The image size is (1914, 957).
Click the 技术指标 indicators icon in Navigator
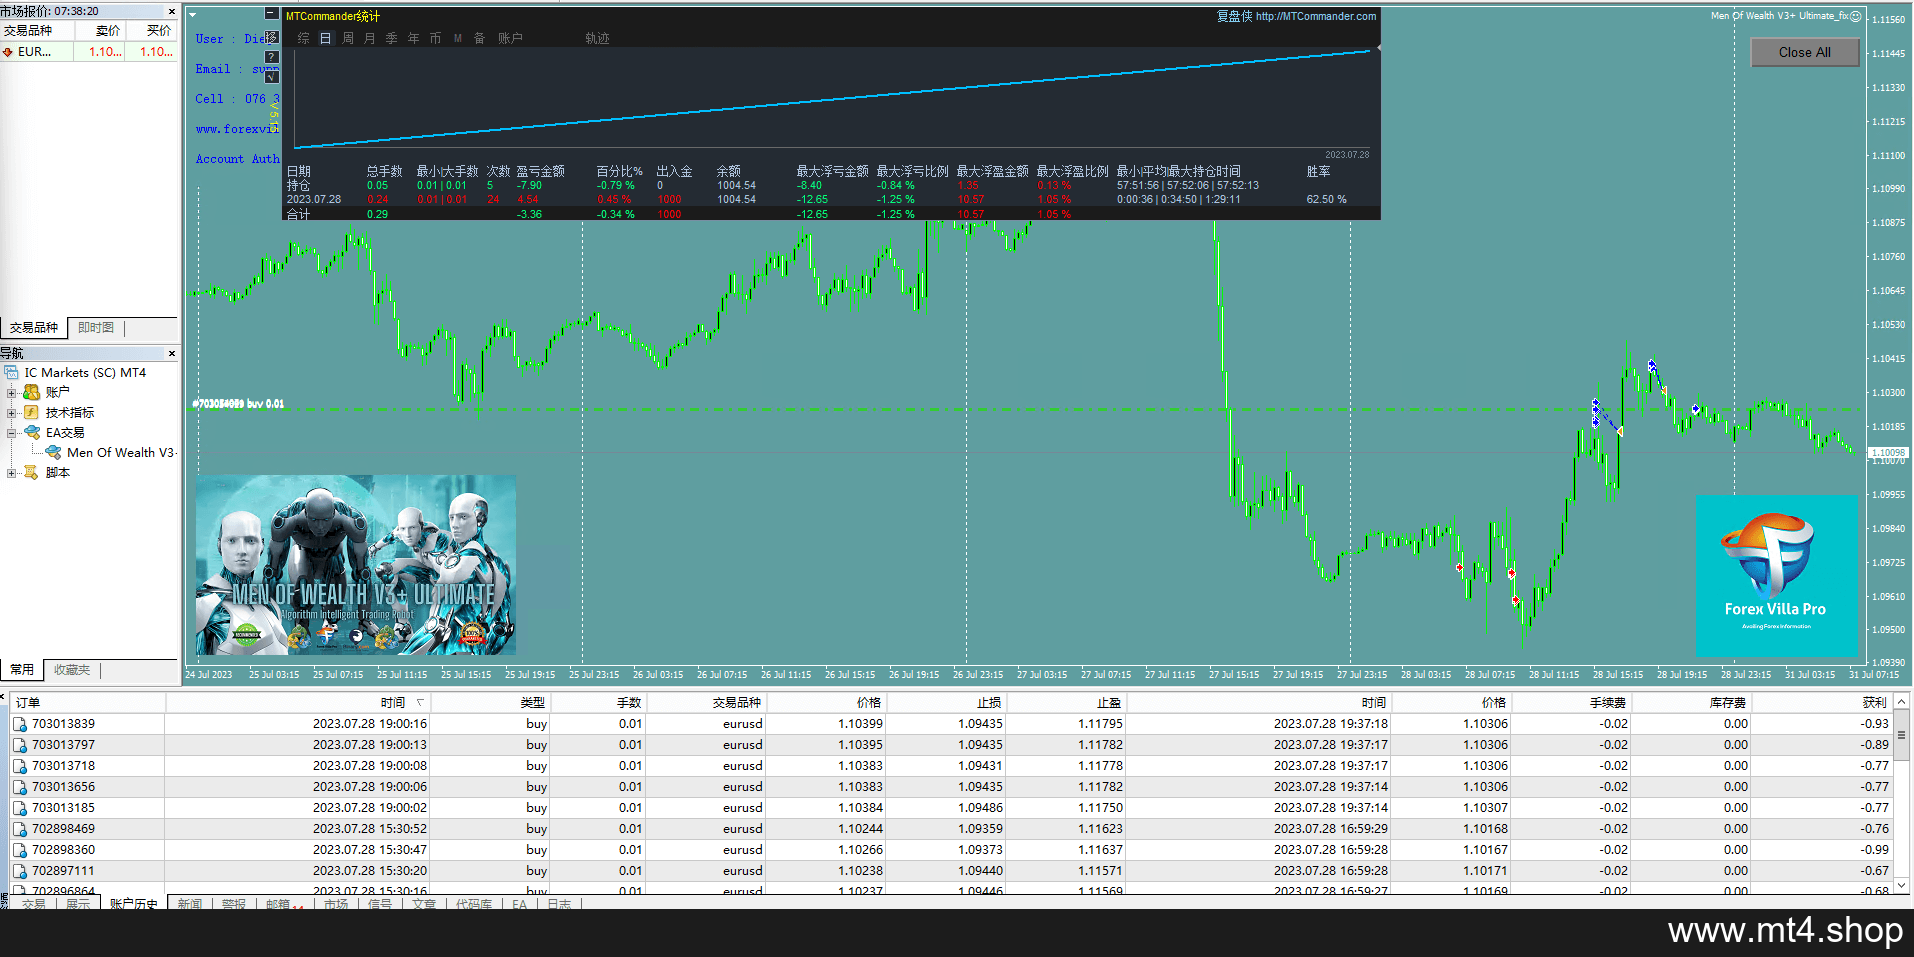coord(32,412)
